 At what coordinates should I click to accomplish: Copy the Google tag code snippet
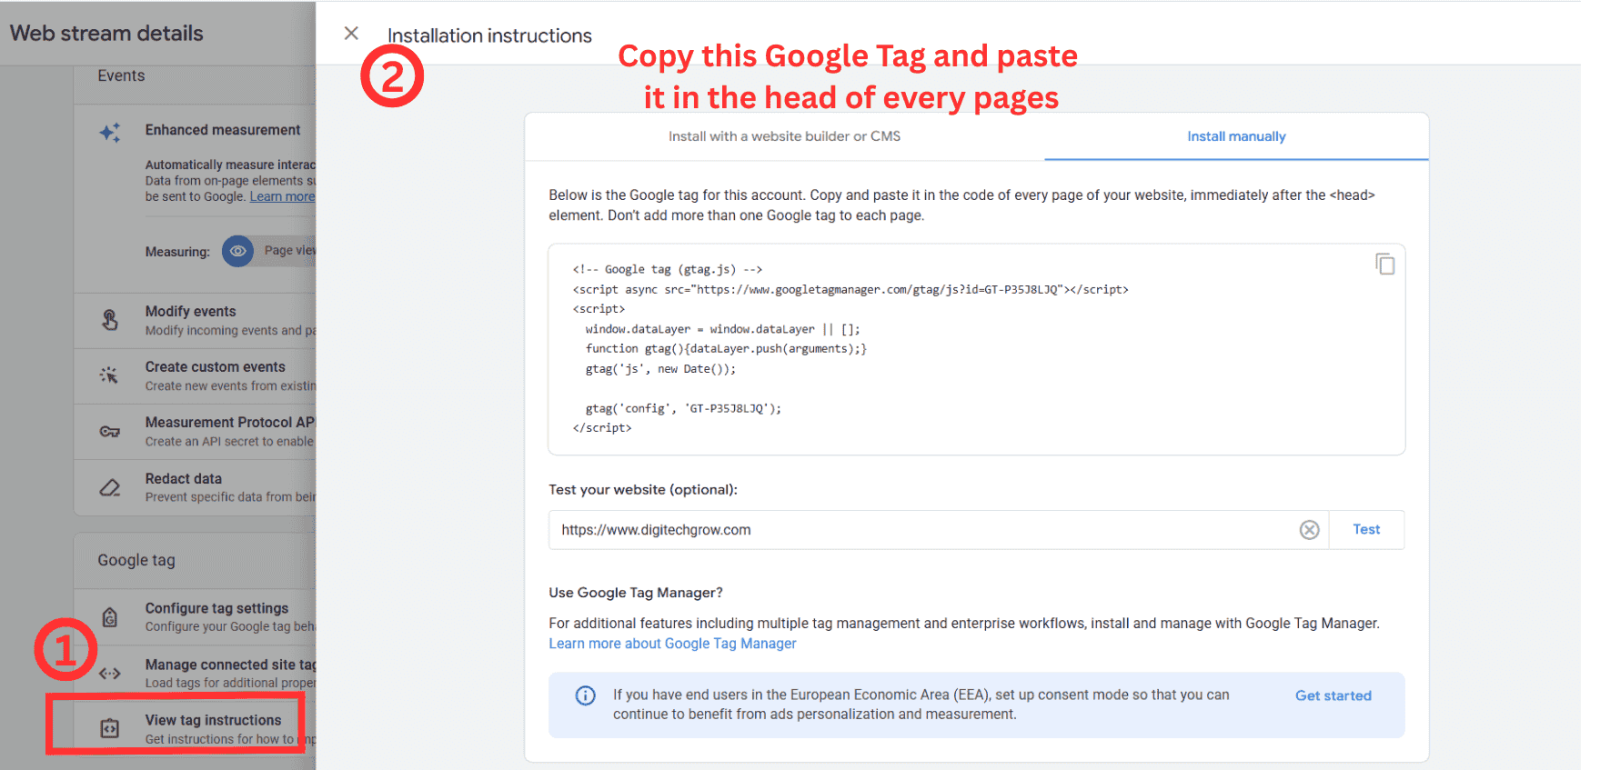tap(1386, 264)
